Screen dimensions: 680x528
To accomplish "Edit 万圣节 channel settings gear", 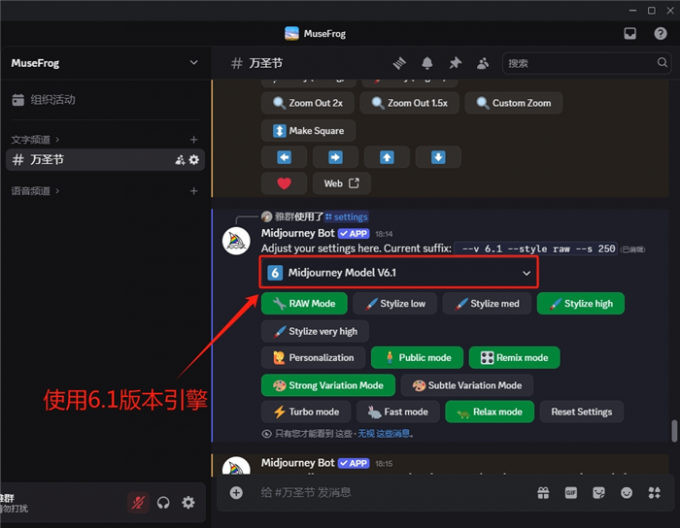I will tap(194, 160).
